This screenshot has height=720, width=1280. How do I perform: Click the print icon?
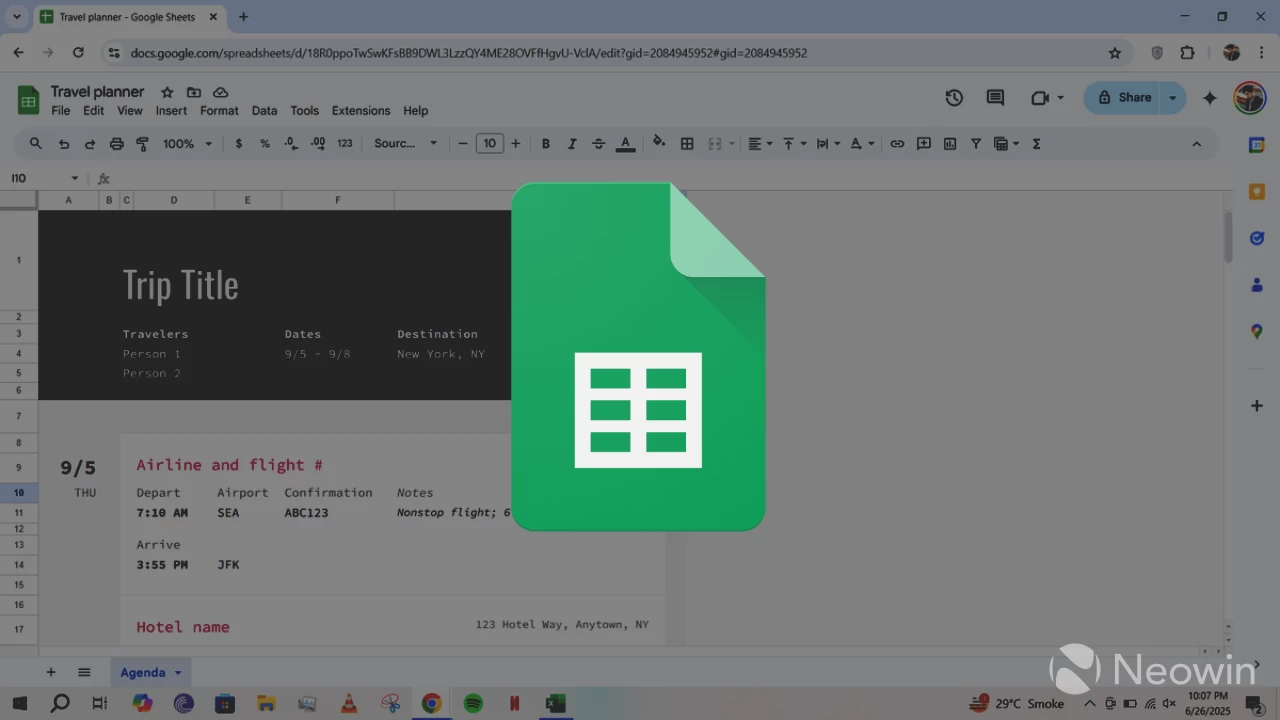116,144
